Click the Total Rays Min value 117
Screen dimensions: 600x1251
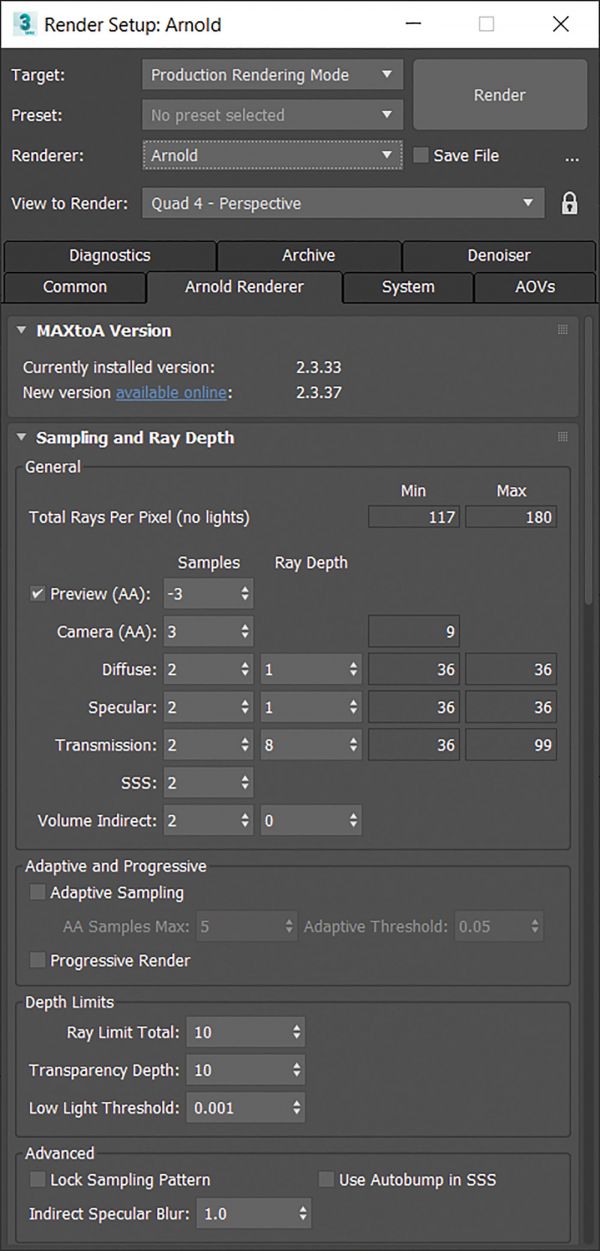pos(414,517)
